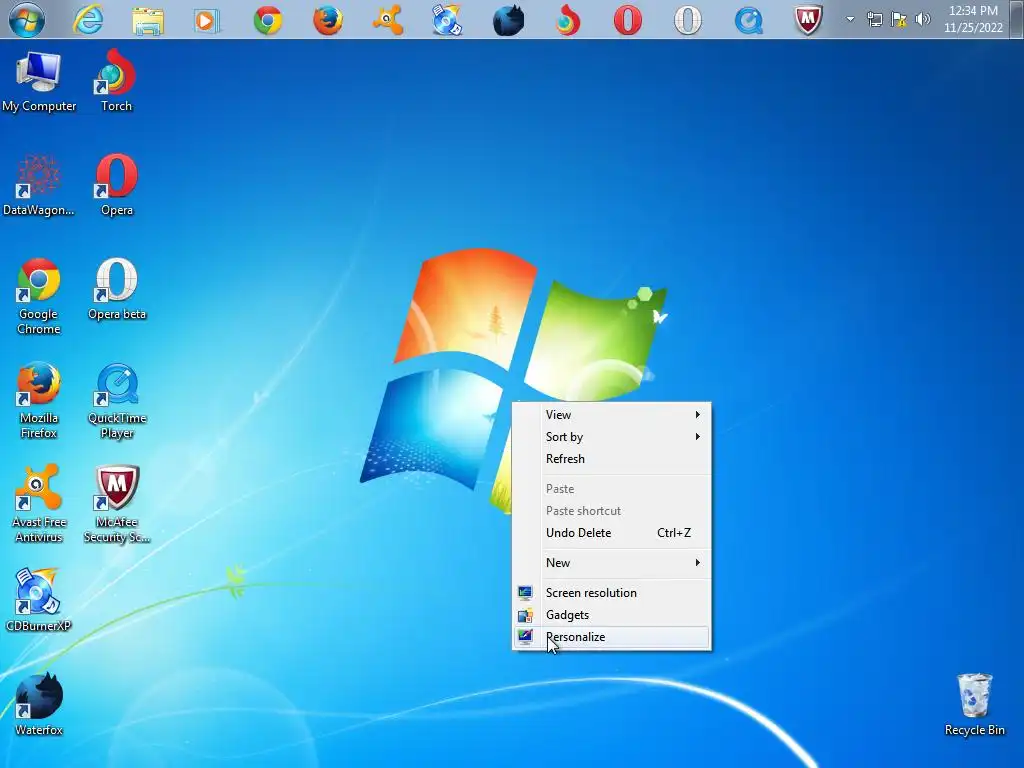Choose Refresh in context menu
1024x768 pixels.
611,459
